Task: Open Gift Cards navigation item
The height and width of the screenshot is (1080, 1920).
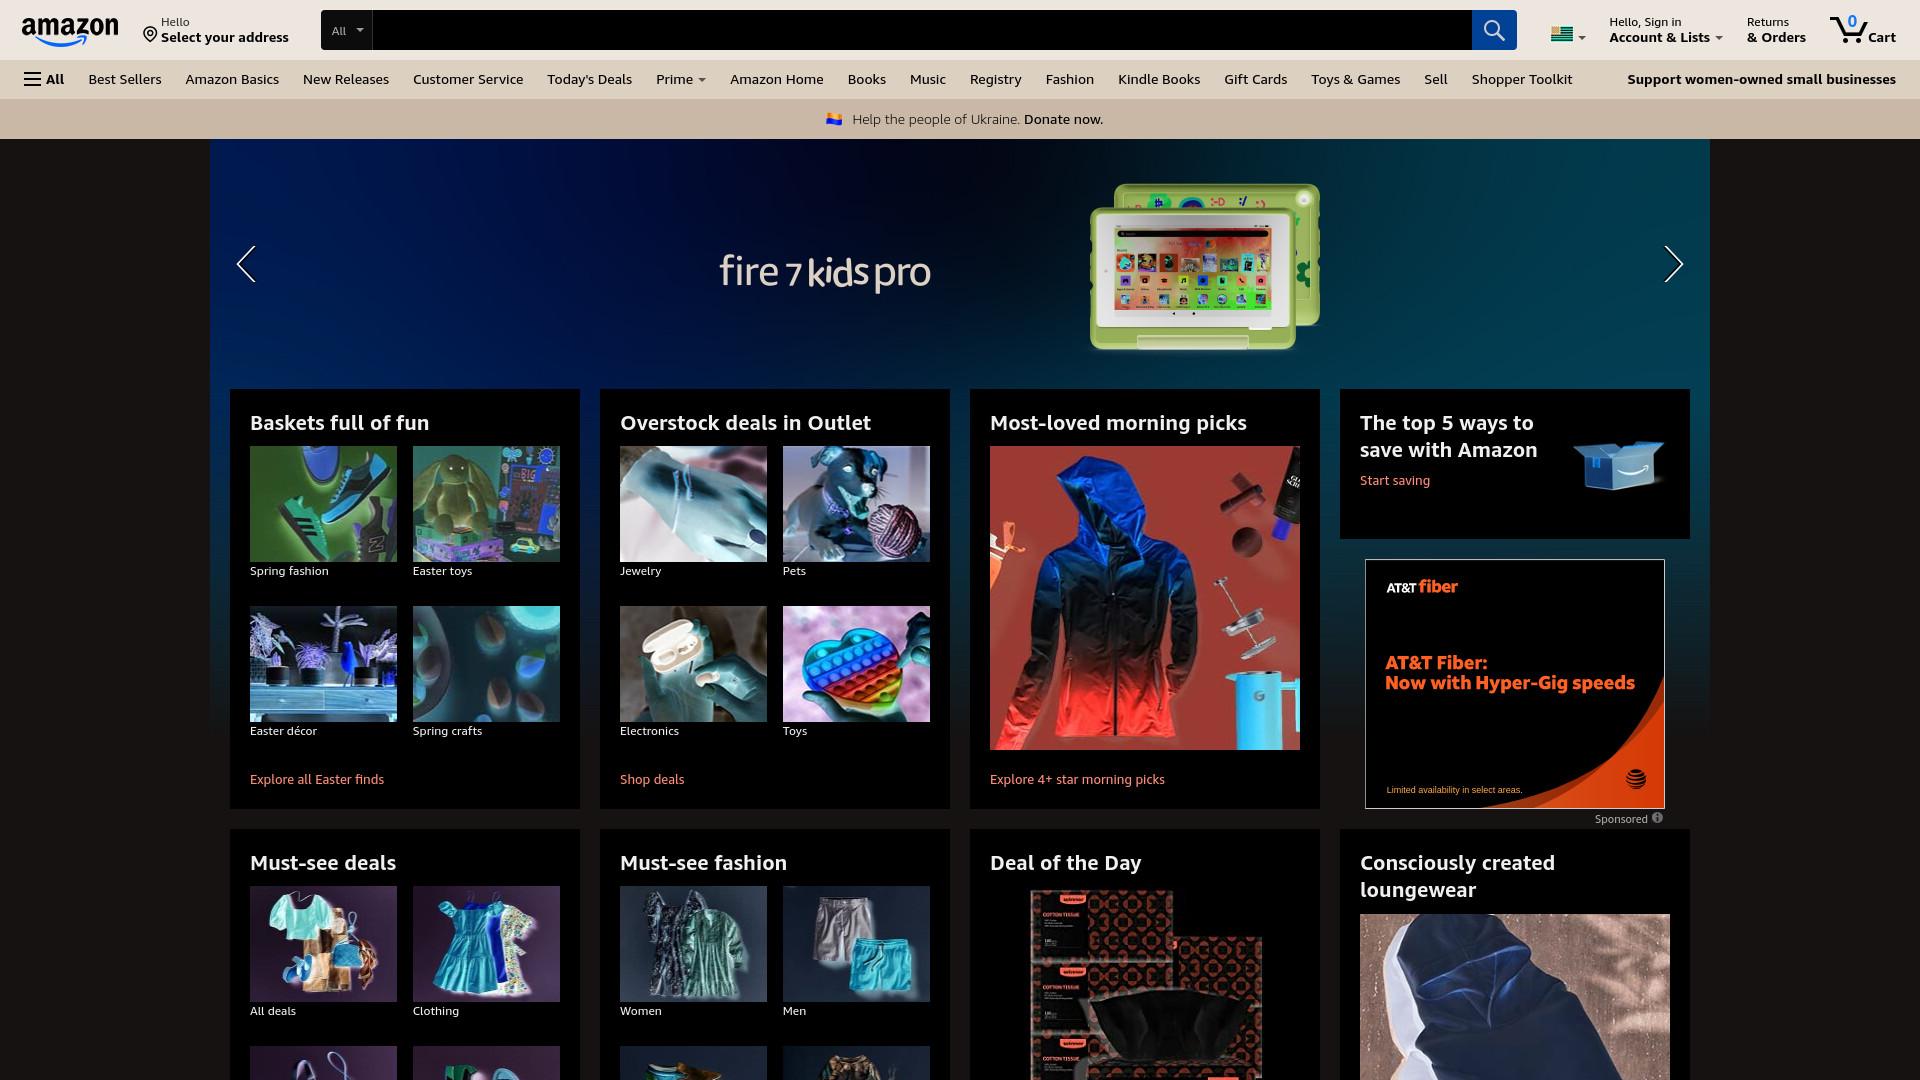Action: (1256, 79)
